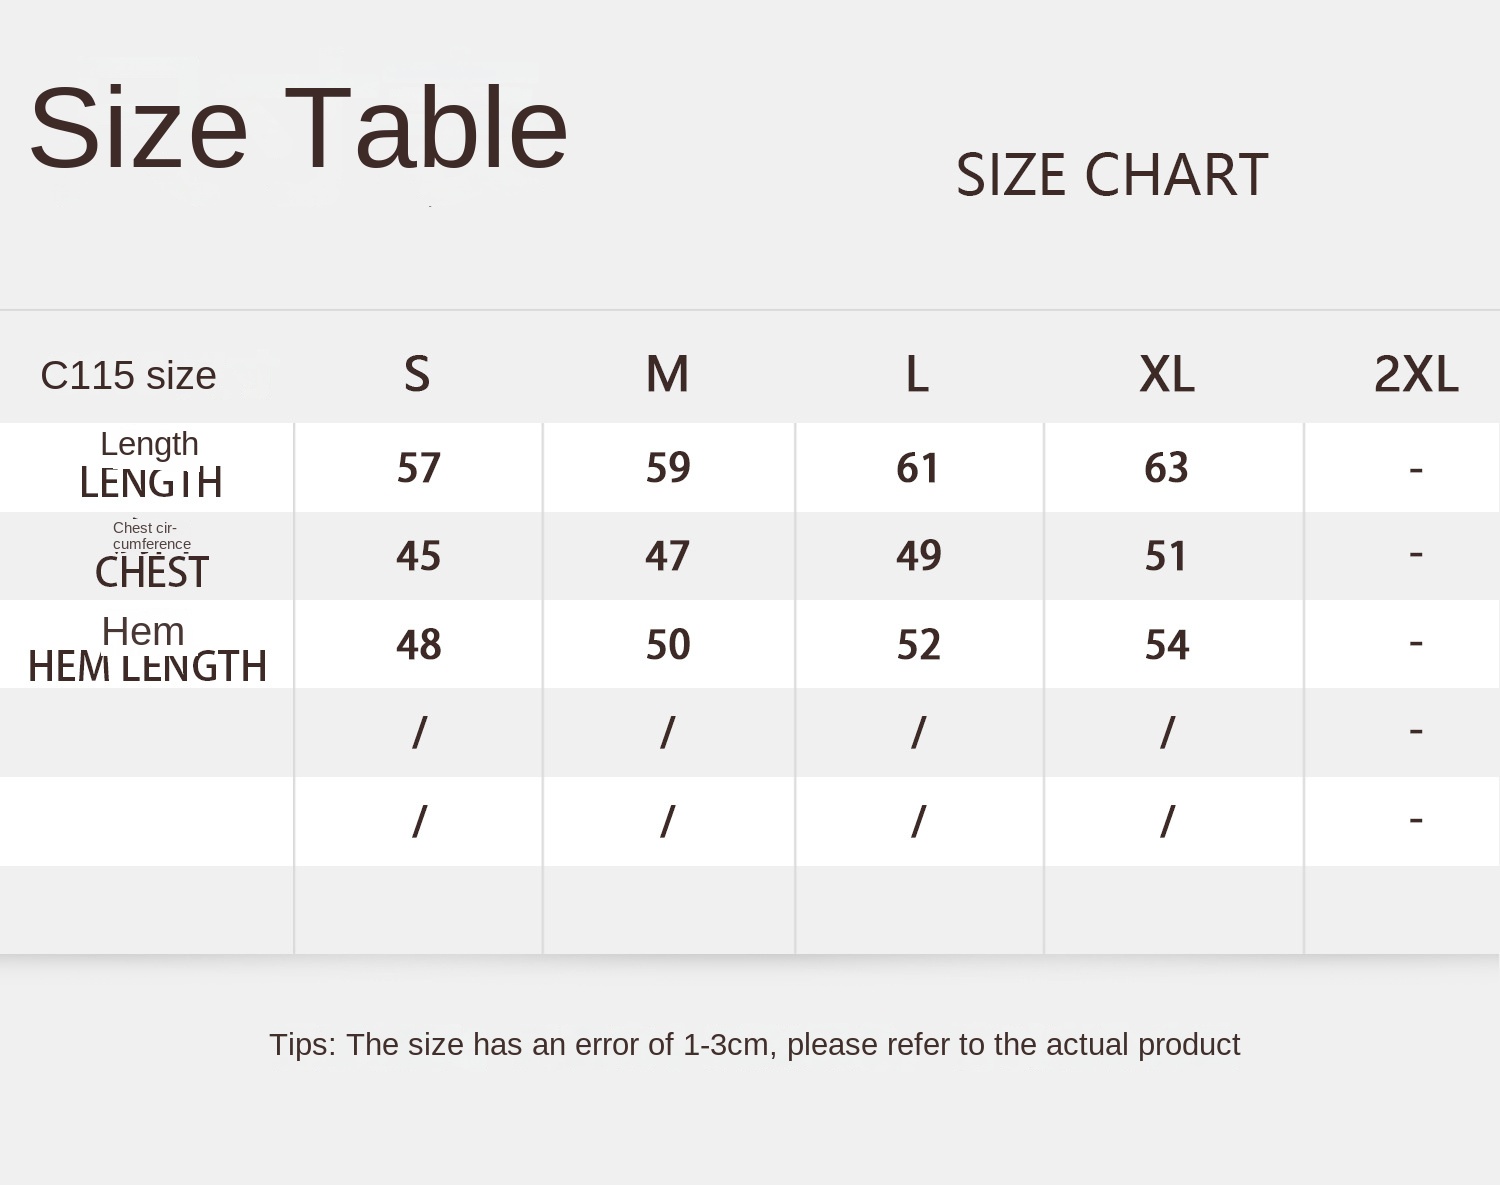Select the L size column header
Screen dimensions: 1500x1185
(917, 375)
